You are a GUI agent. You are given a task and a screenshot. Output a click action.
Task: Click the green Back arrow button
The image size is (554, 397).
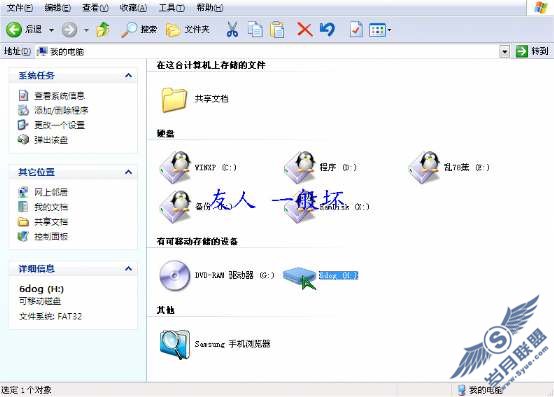coord(14,29)
